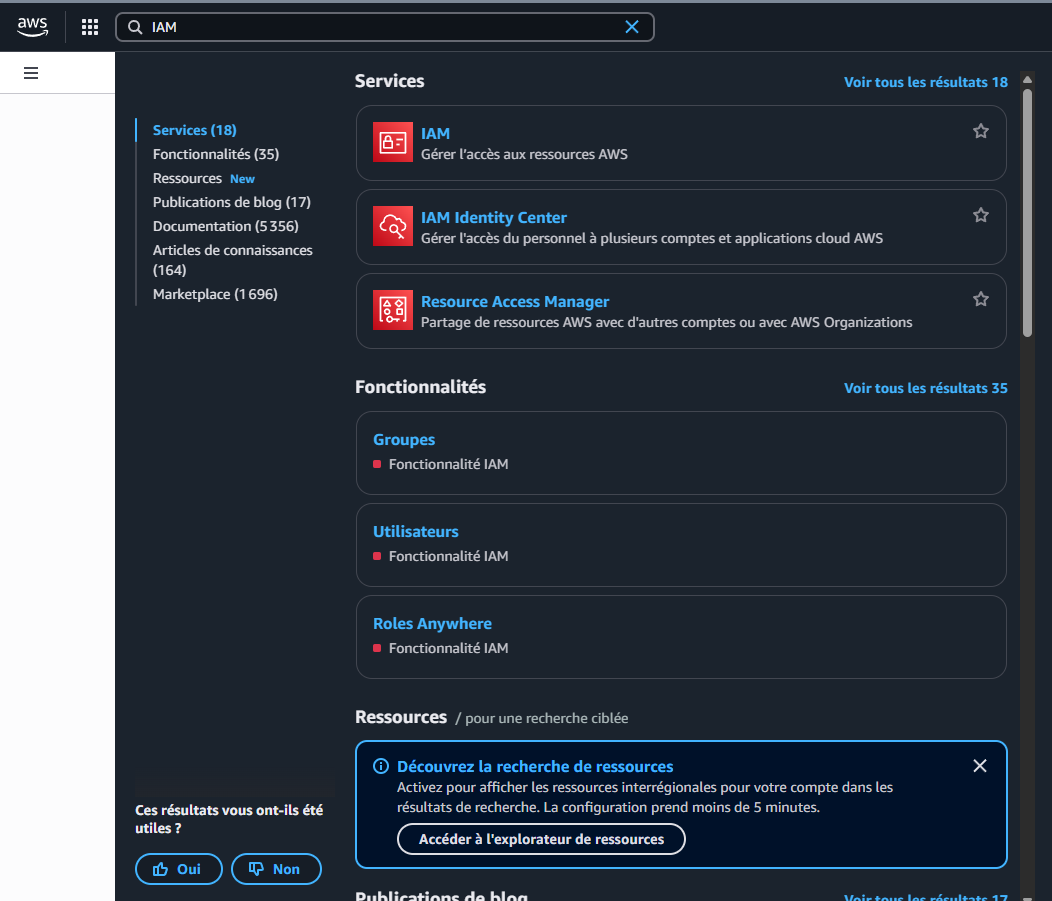Open the IAM service icon
The width and height of the screenshot is (1052, 901).
tap(393, 143)
